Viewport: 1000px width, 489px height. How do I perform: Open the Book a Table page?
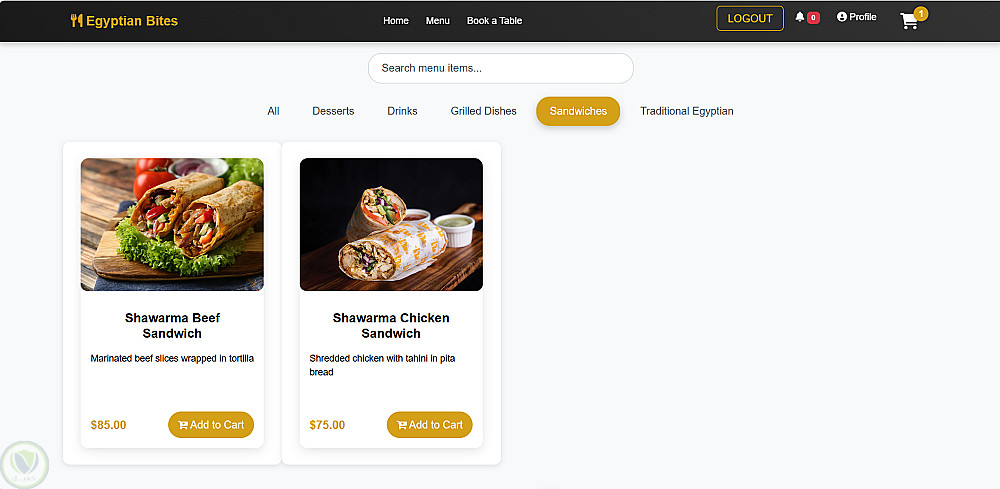(x=494, y=20)
